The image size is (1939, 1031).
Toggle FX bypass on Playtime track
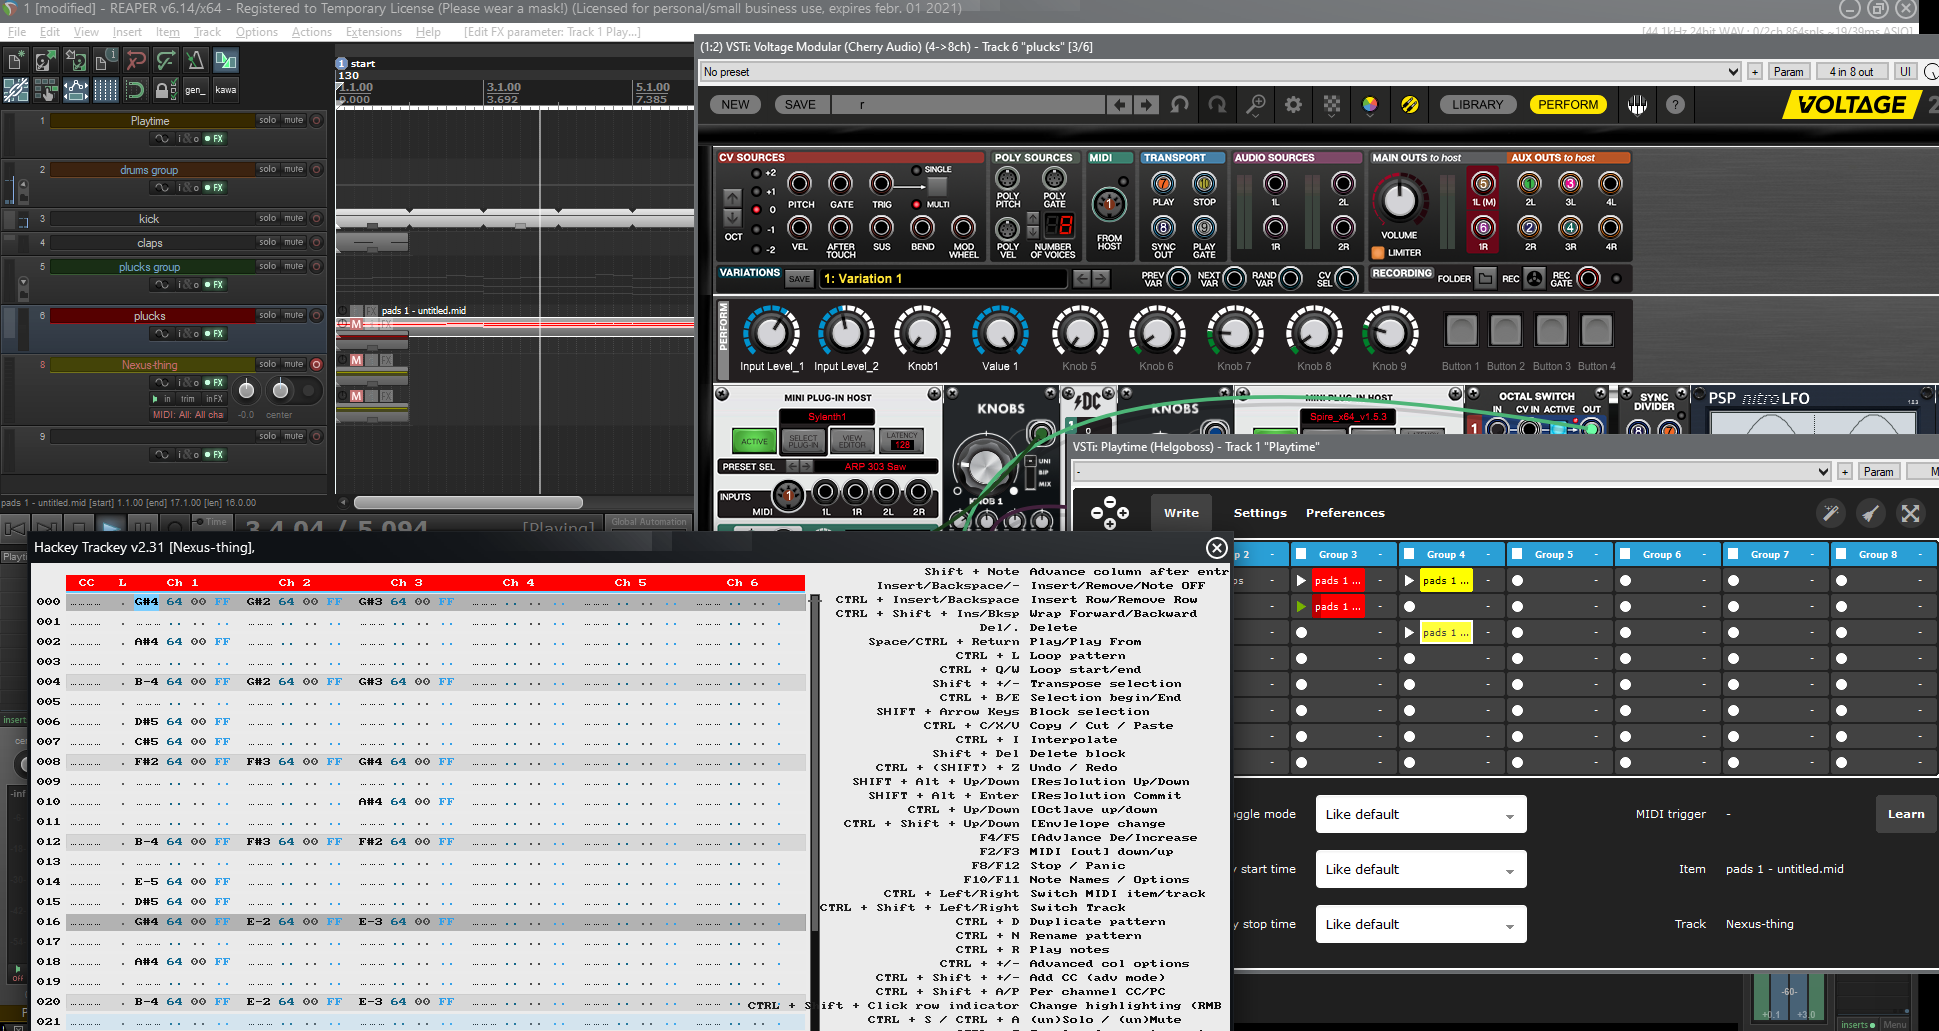(x=214, y=139)
